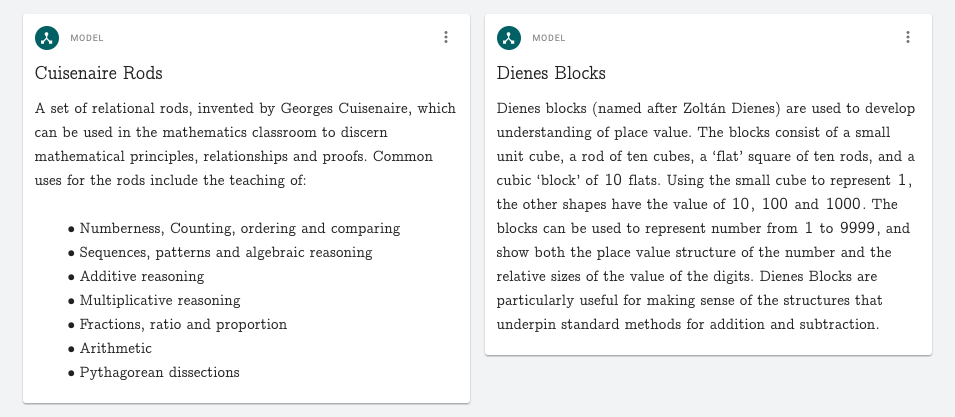Open the Cuisenaire Rods title
The image size is (955, 417).
98,73
